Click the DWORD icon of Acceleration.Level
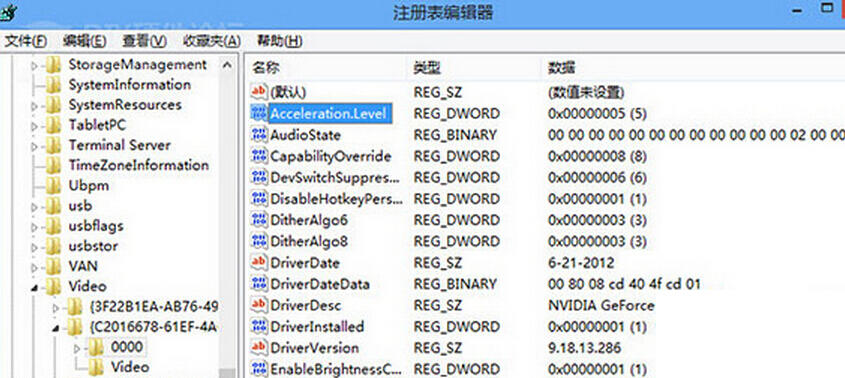845x378 pixels. click(x=260, y=114)
